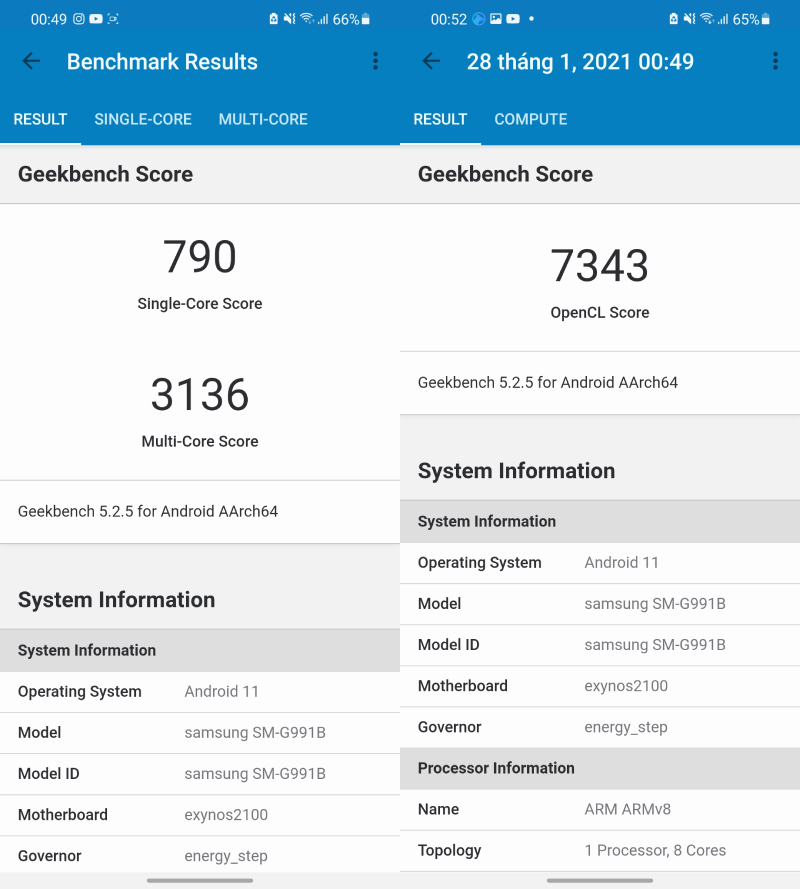
Task: Tap Model samsung SM-G991B row on right screen
Action: tap(600, 604)
